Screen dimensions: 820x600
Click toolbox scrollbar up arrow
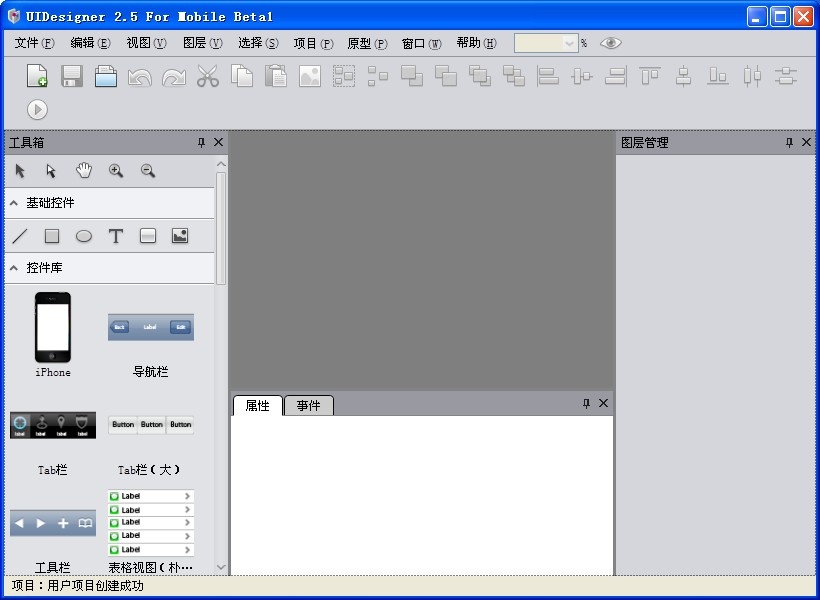221,164
